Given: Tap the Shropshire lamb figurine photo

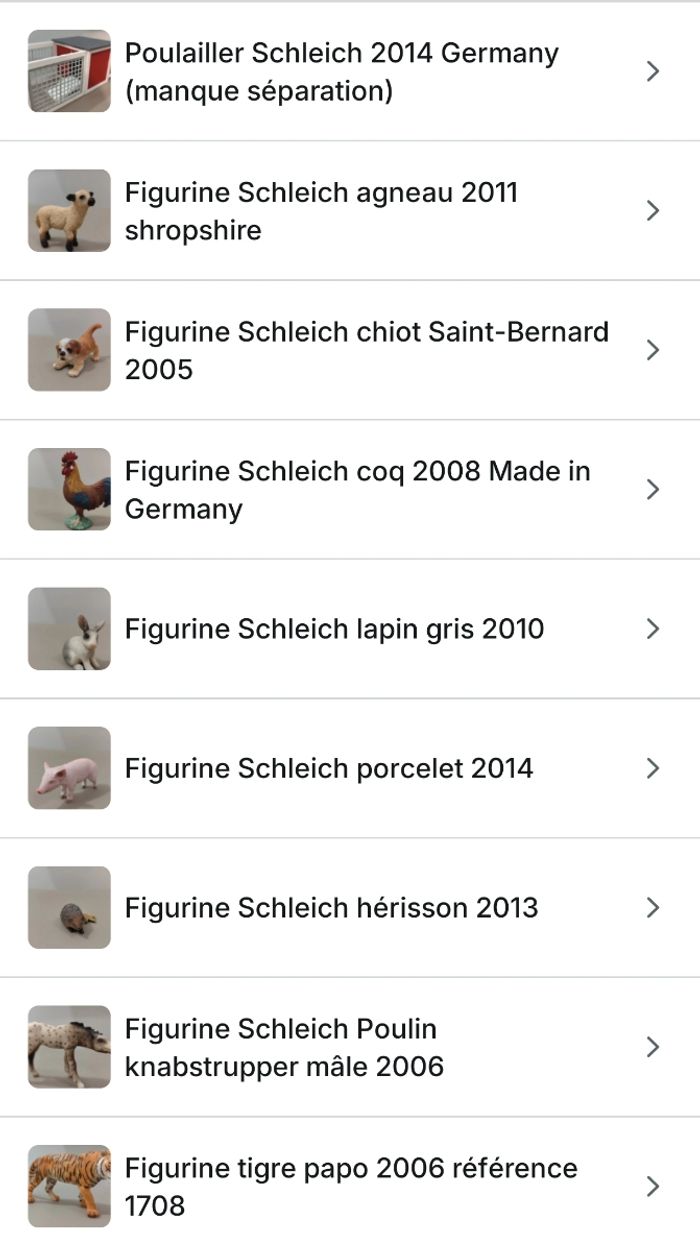Looking at the screenshot, I should (69, 210).
